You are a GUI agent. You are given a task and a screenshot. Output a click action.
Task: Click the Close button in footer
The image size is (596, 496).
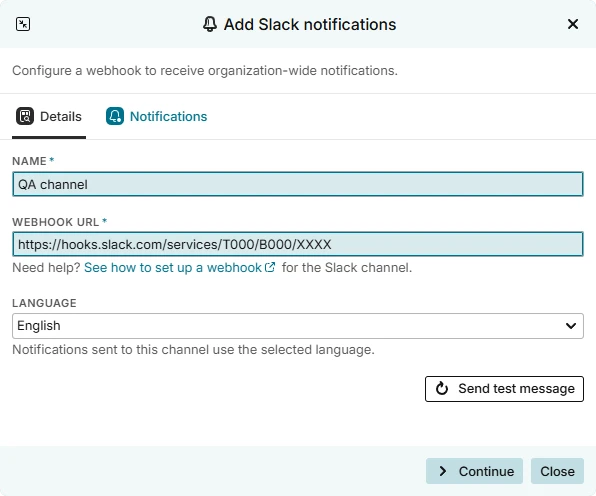(x=557, y=471)
